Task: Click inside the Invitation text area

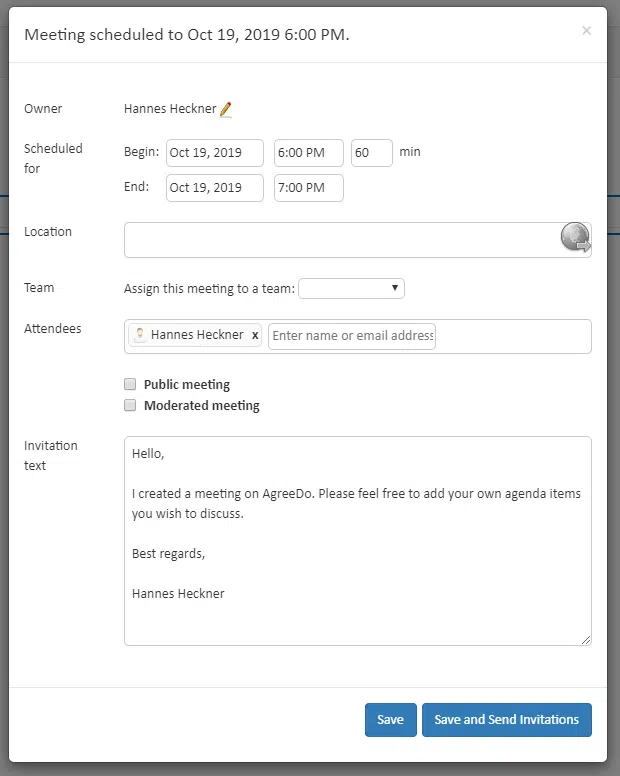Action: 358,541
